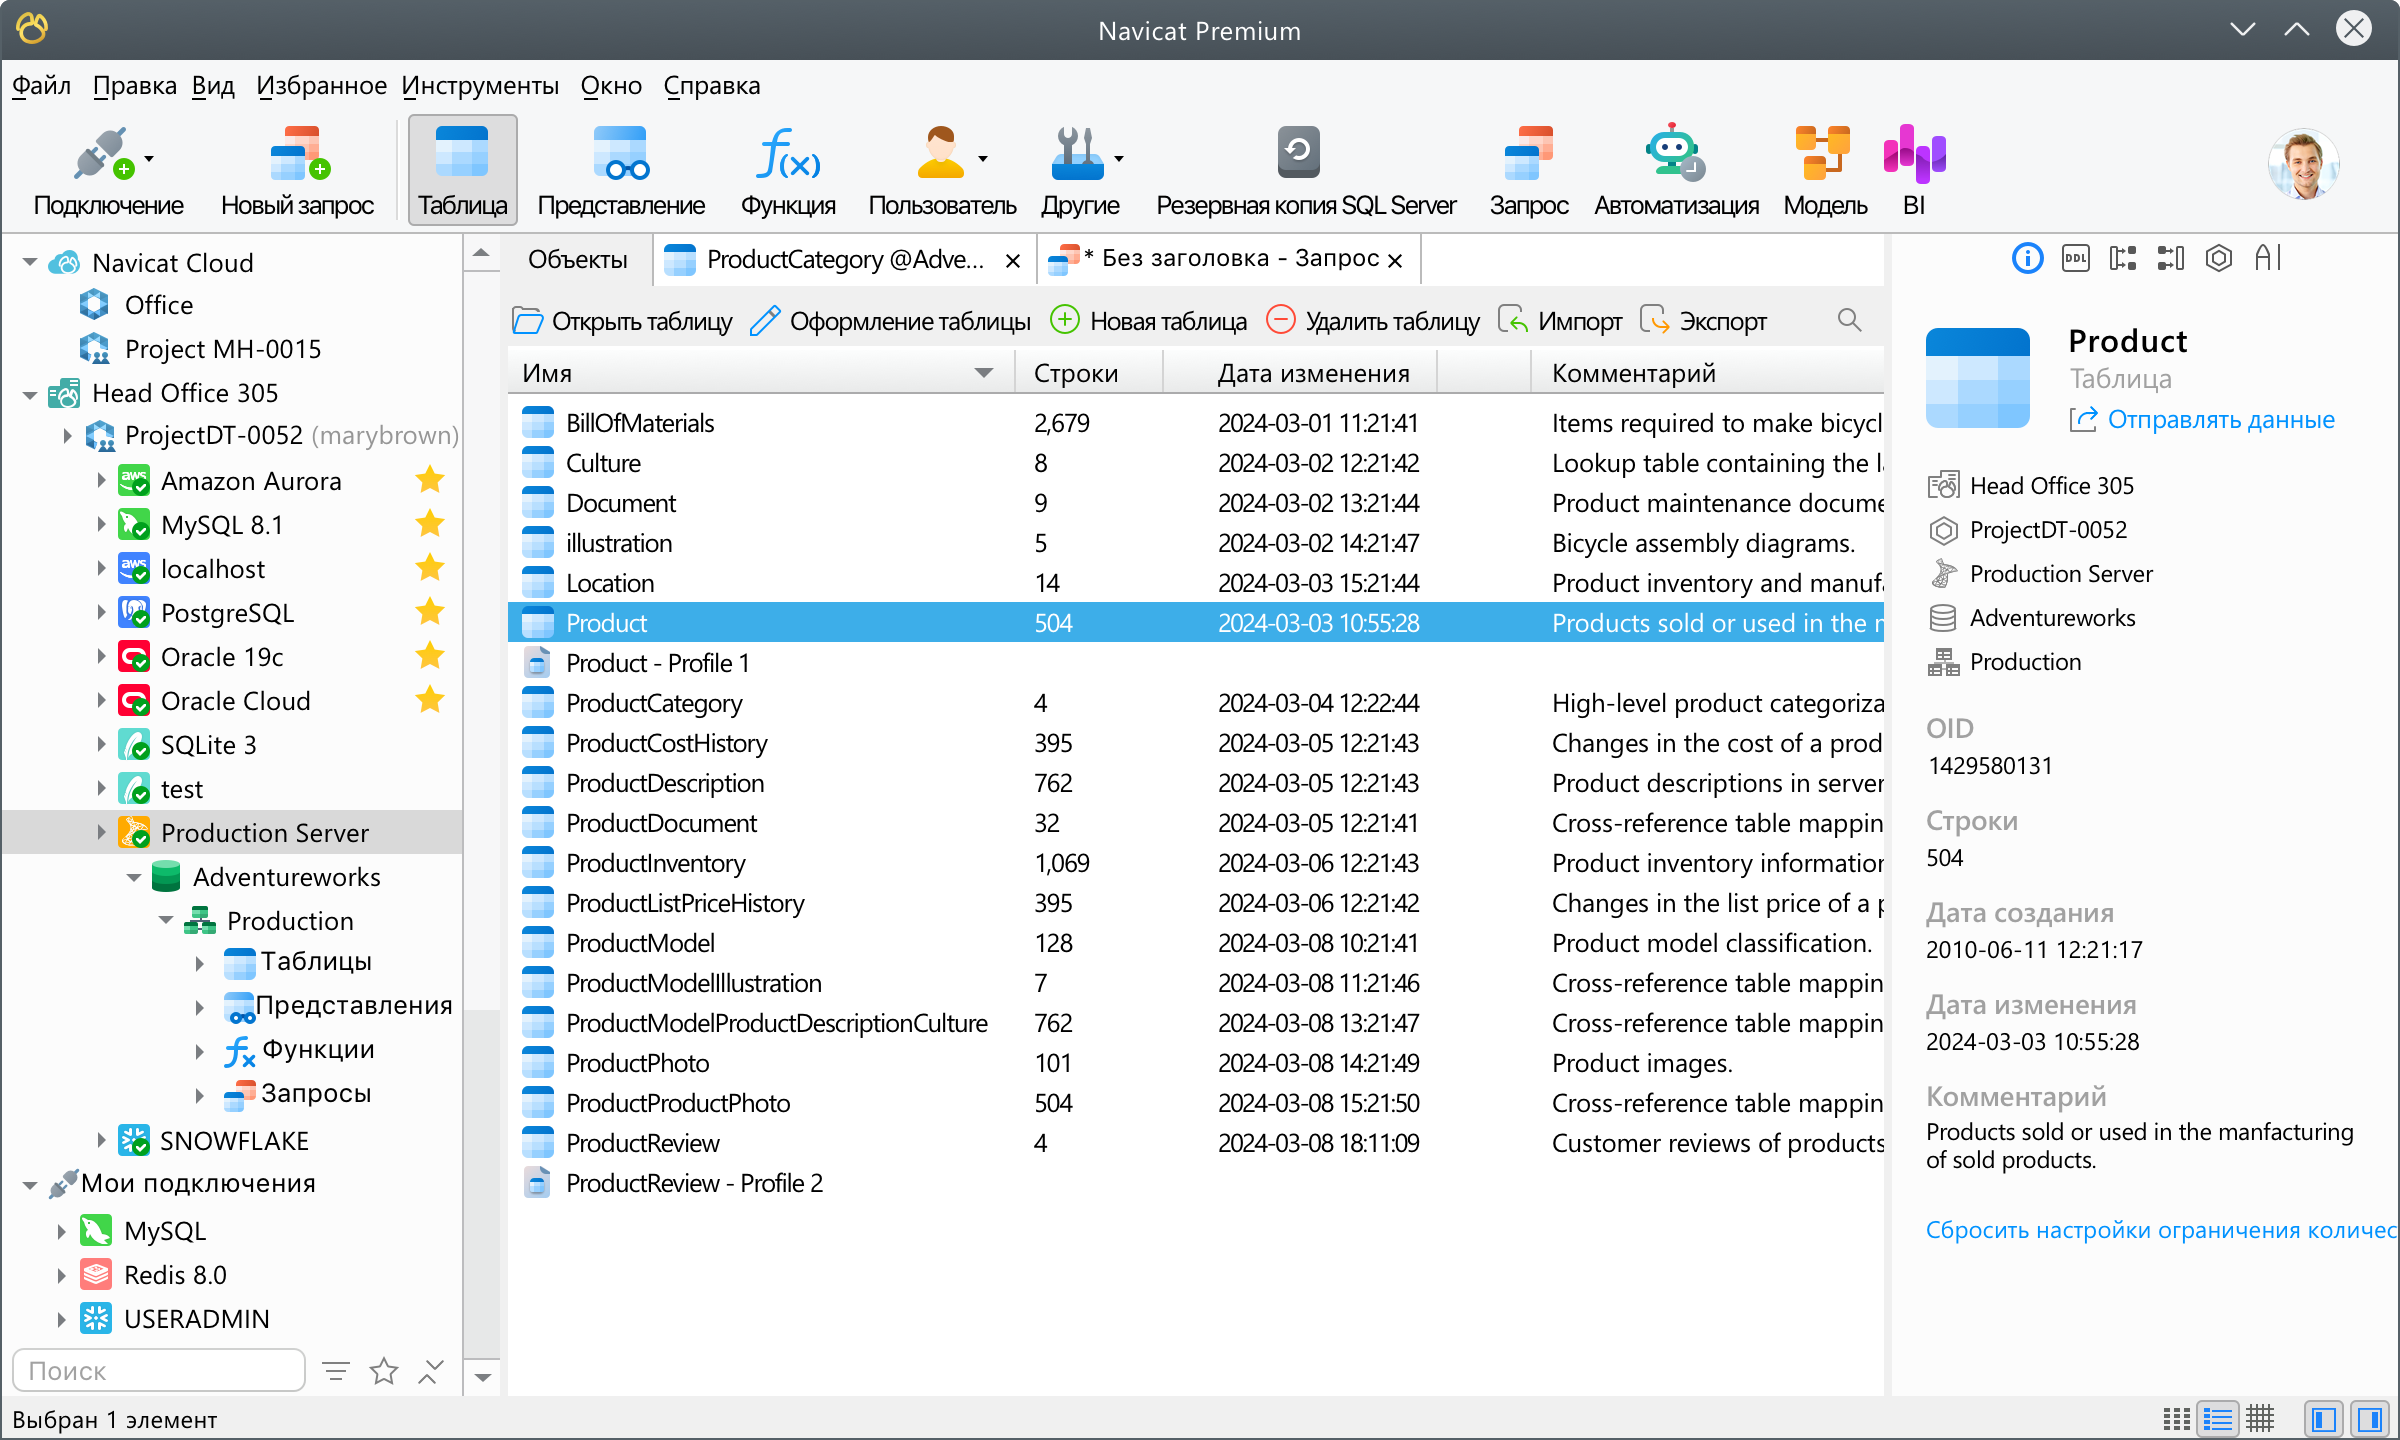Open the BI toolbar icon
This screenshot has width=2400, height=1440.
coord(1914,170)
